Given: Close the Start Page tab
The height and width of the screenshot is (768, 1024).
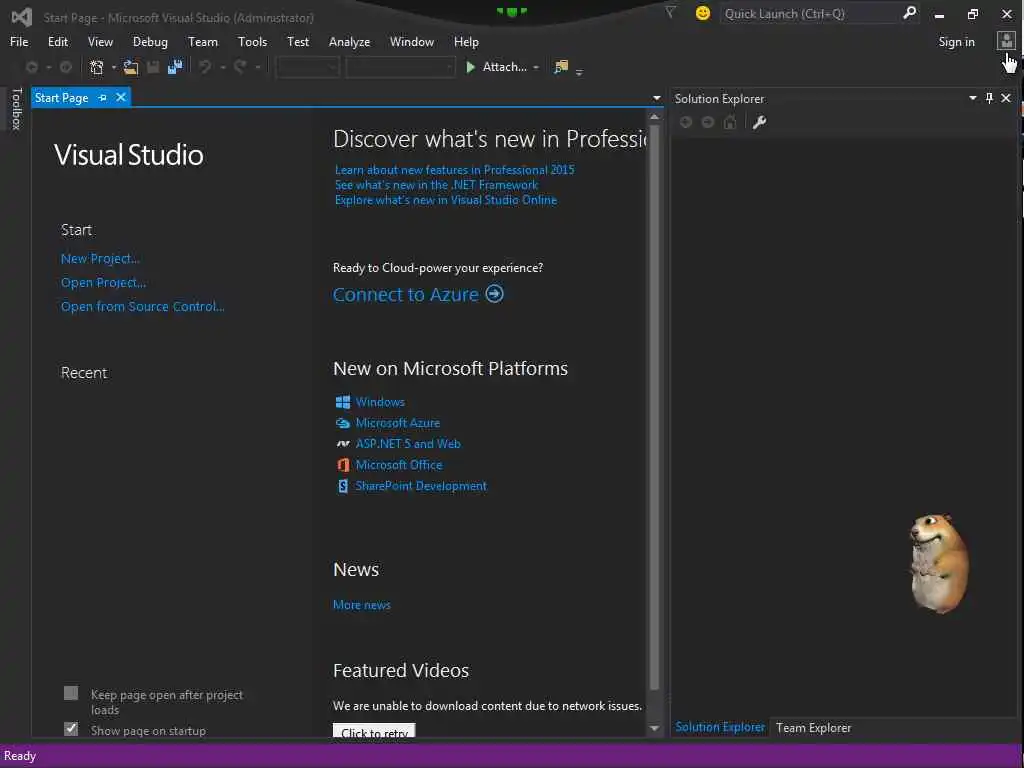Looking at the screenshot, I should [x=121, y=97].
